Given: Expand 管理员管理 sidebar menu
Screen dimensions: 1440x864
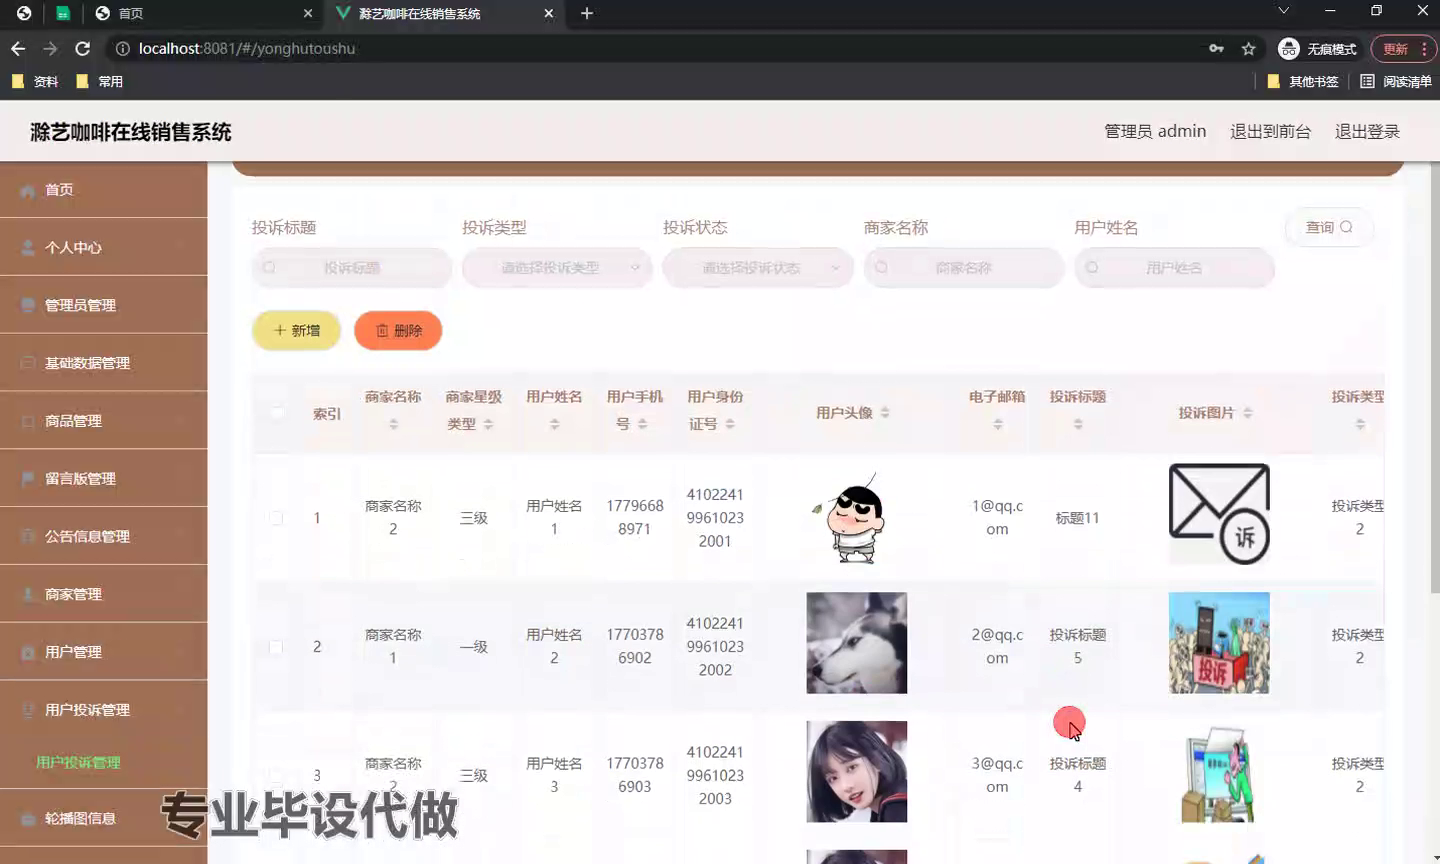Looking at the screenshot, I should [104, 305].
